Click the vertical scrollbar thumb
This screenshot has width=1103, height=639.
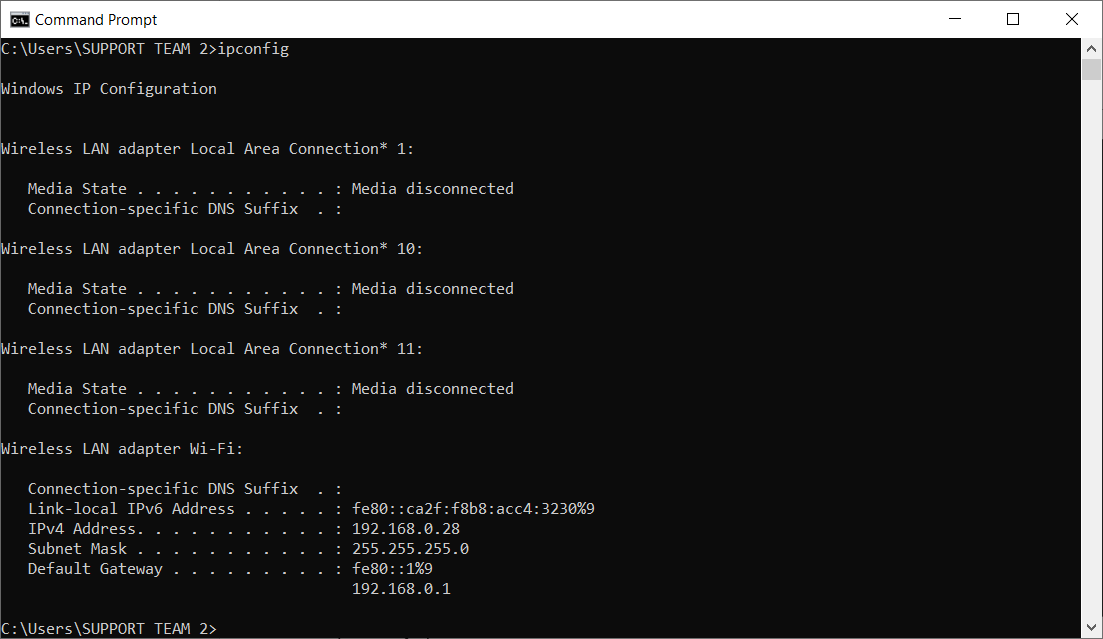tap(1092, 68)
